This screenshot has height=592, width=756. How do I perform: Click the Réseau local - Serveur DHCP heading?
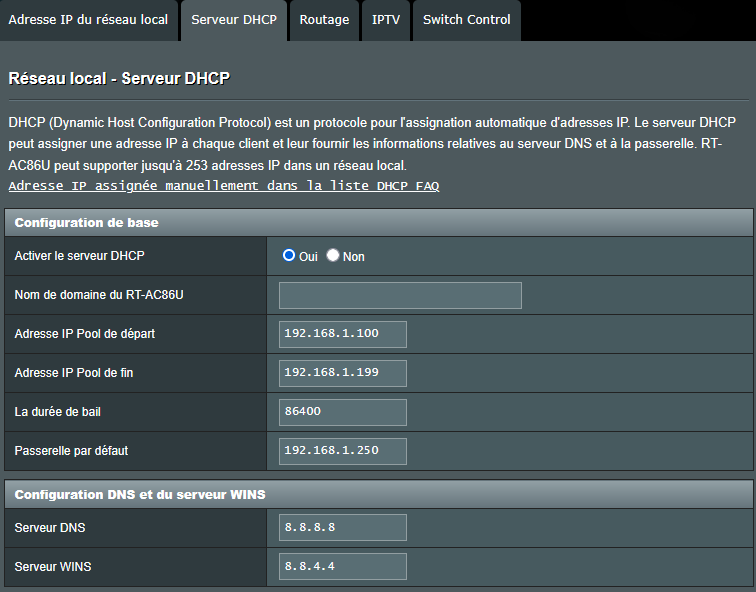click(119, 77)
